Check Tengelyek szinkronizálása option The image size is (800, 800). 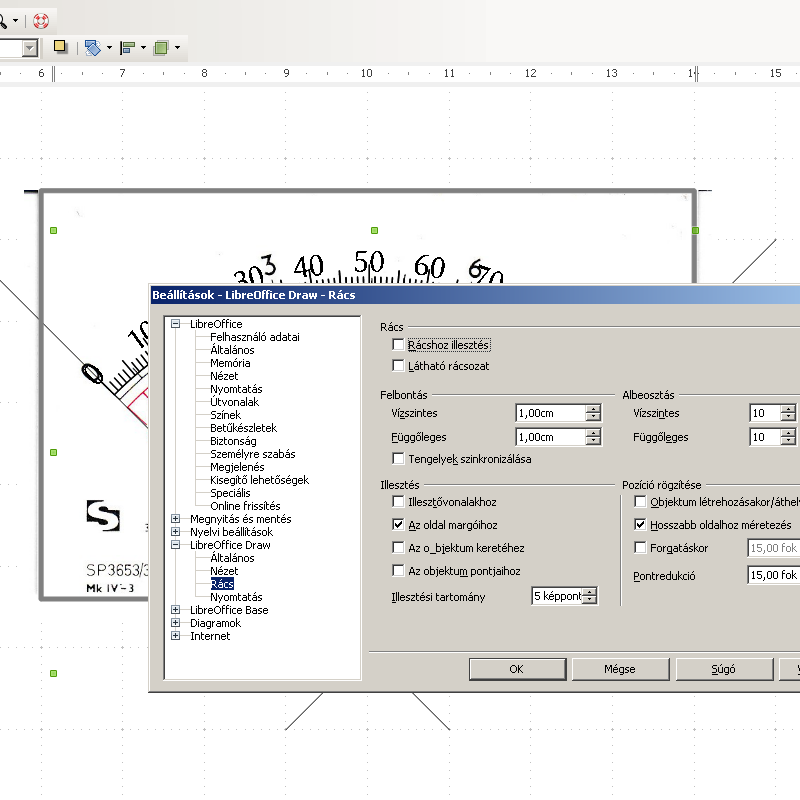tap(399, 459)
